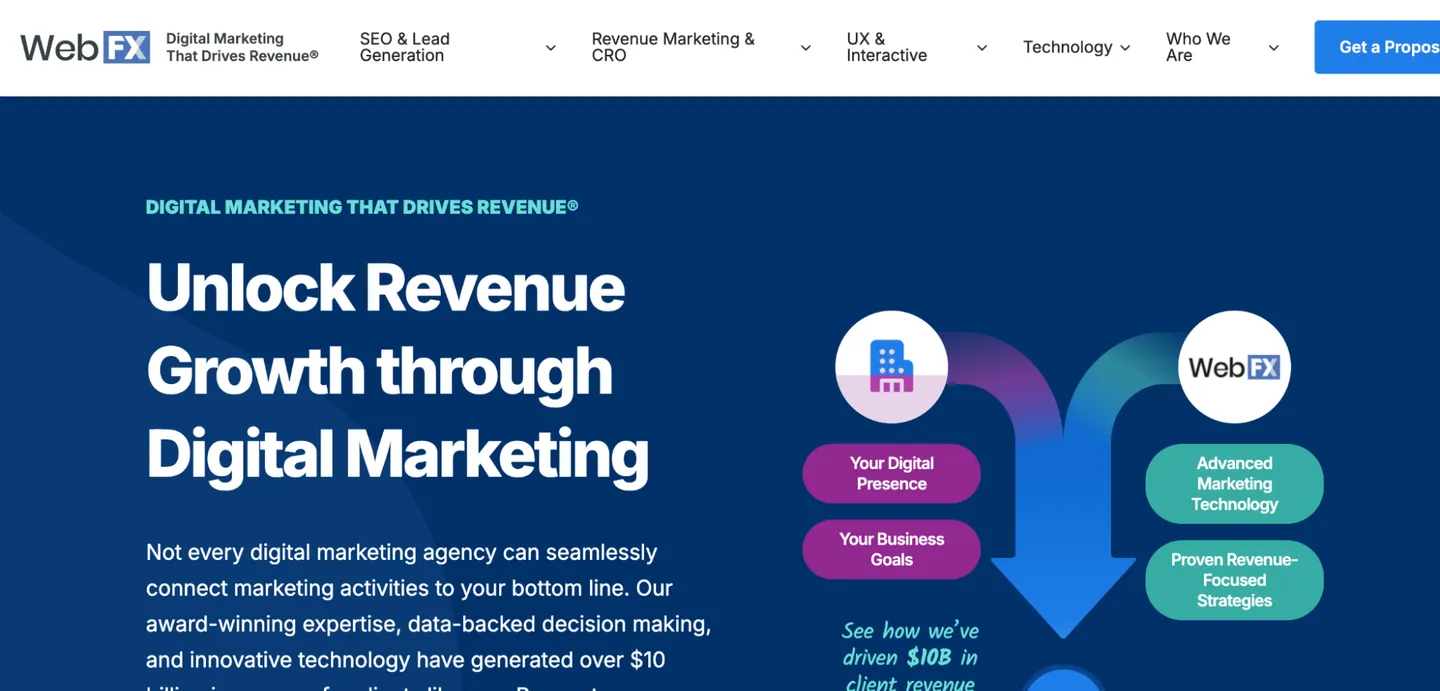Image resolution: width=1440 pixels, height=691 pixels.
Task: Open the Revenue Marketing & CRO menu
Action: [x=672, y=47]
